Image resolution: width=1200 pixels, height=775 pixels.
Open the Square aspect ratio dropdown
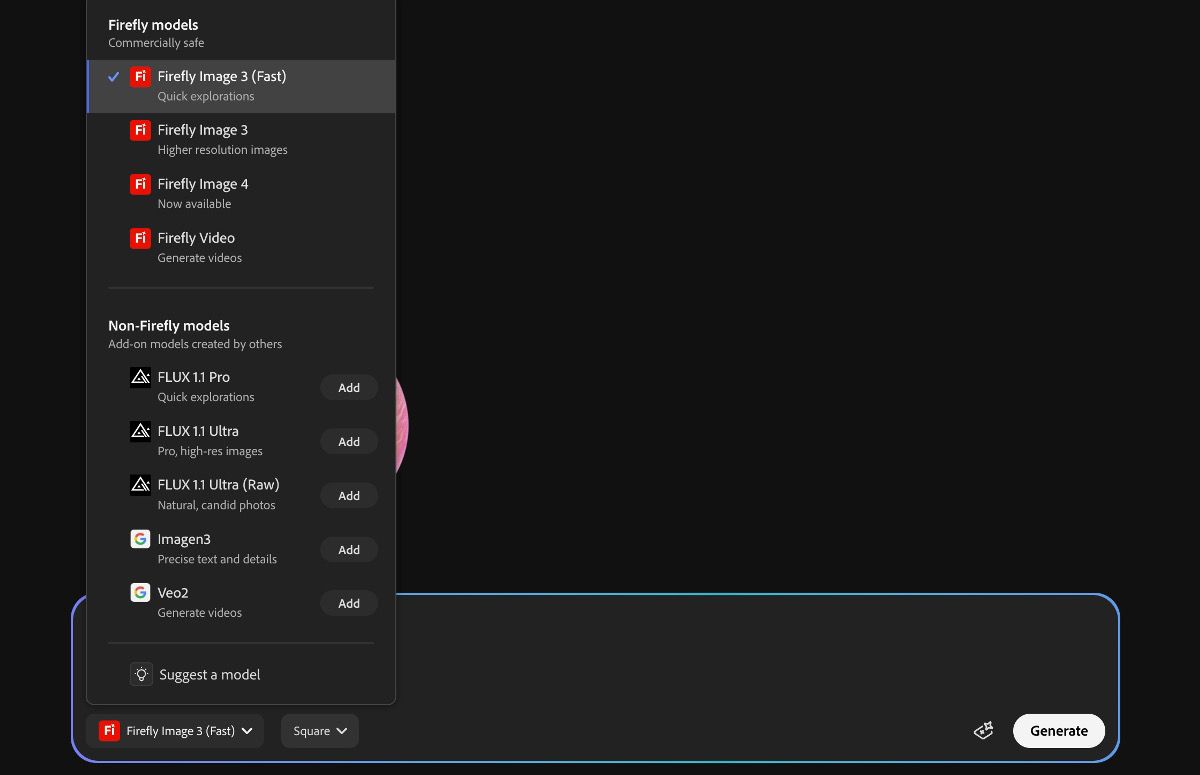point(320,731)
